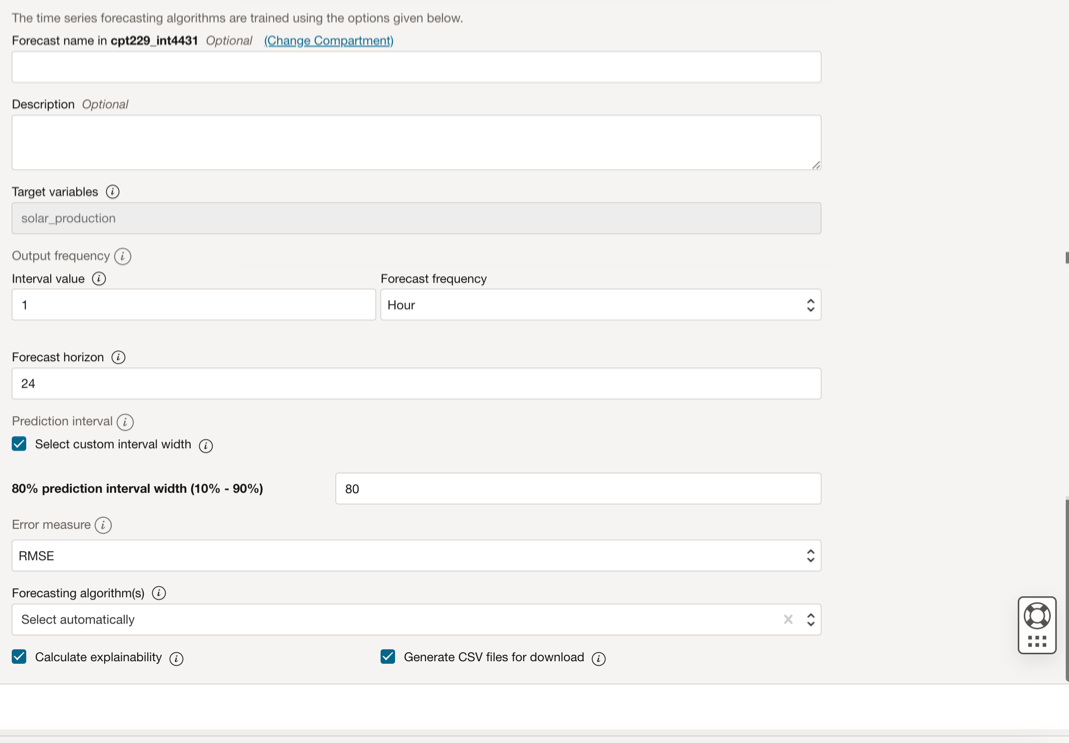This screenshot has width=1069, height=743.
Task: Open the Forecast frequency Hour dropdown
Action: click(600, 305)
